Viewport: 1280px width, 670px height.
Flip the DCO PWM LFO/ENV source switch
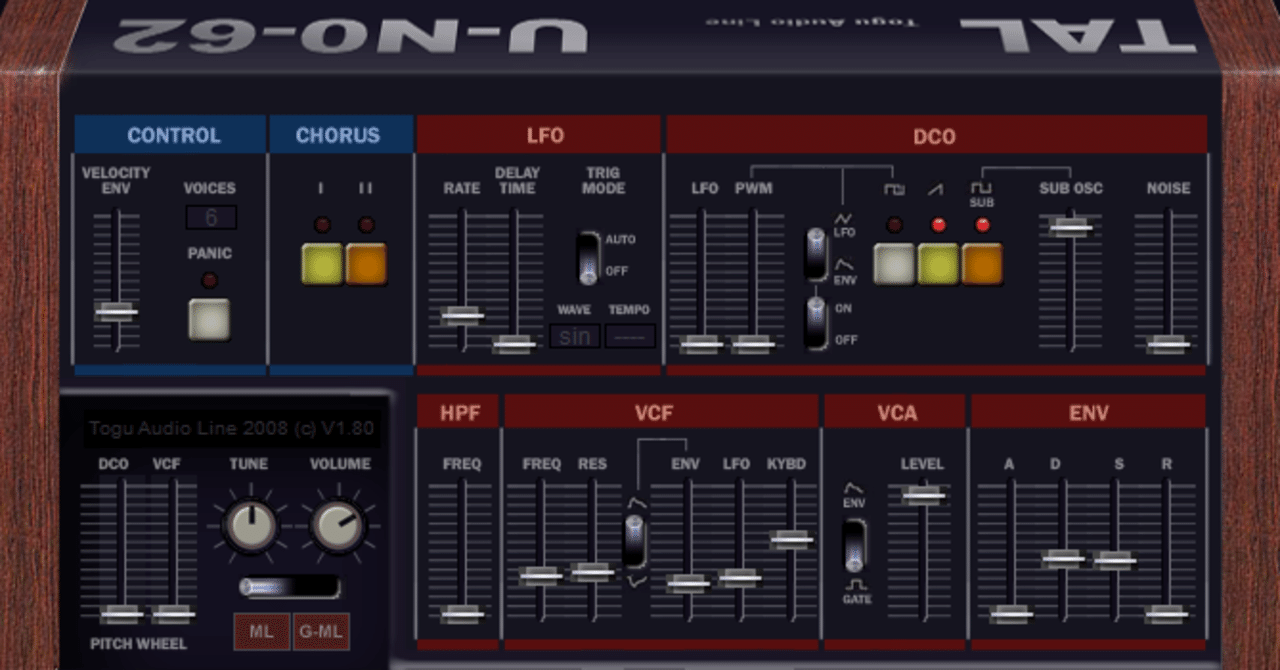pyautogui.click(x=817, y=254)
